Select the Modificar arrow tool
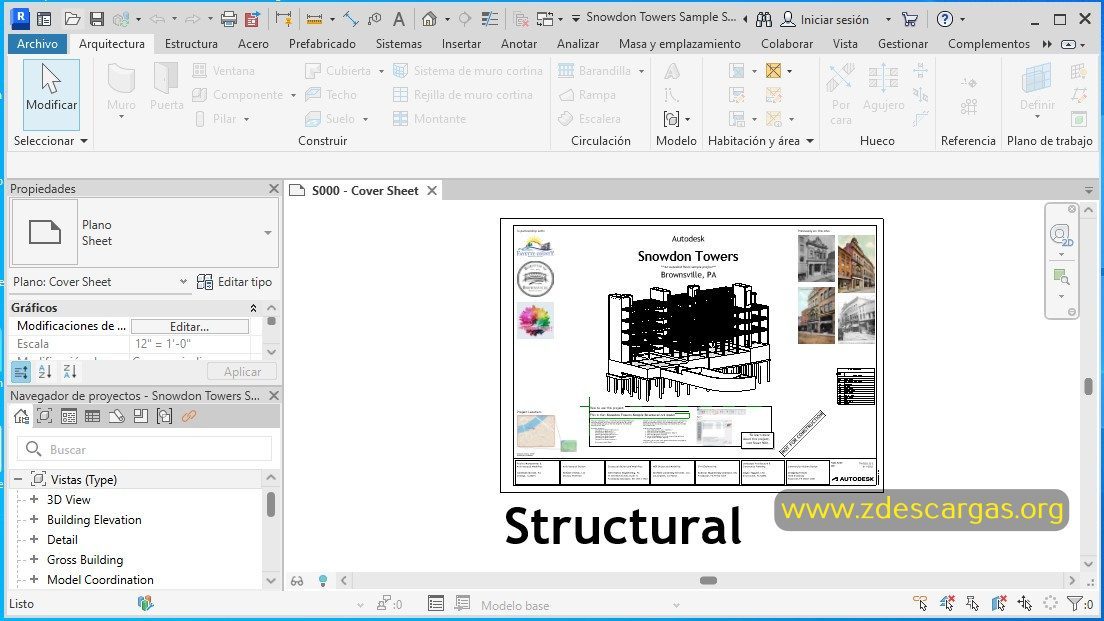Screen dimensions: 1104x621 (x=51, y=94)
